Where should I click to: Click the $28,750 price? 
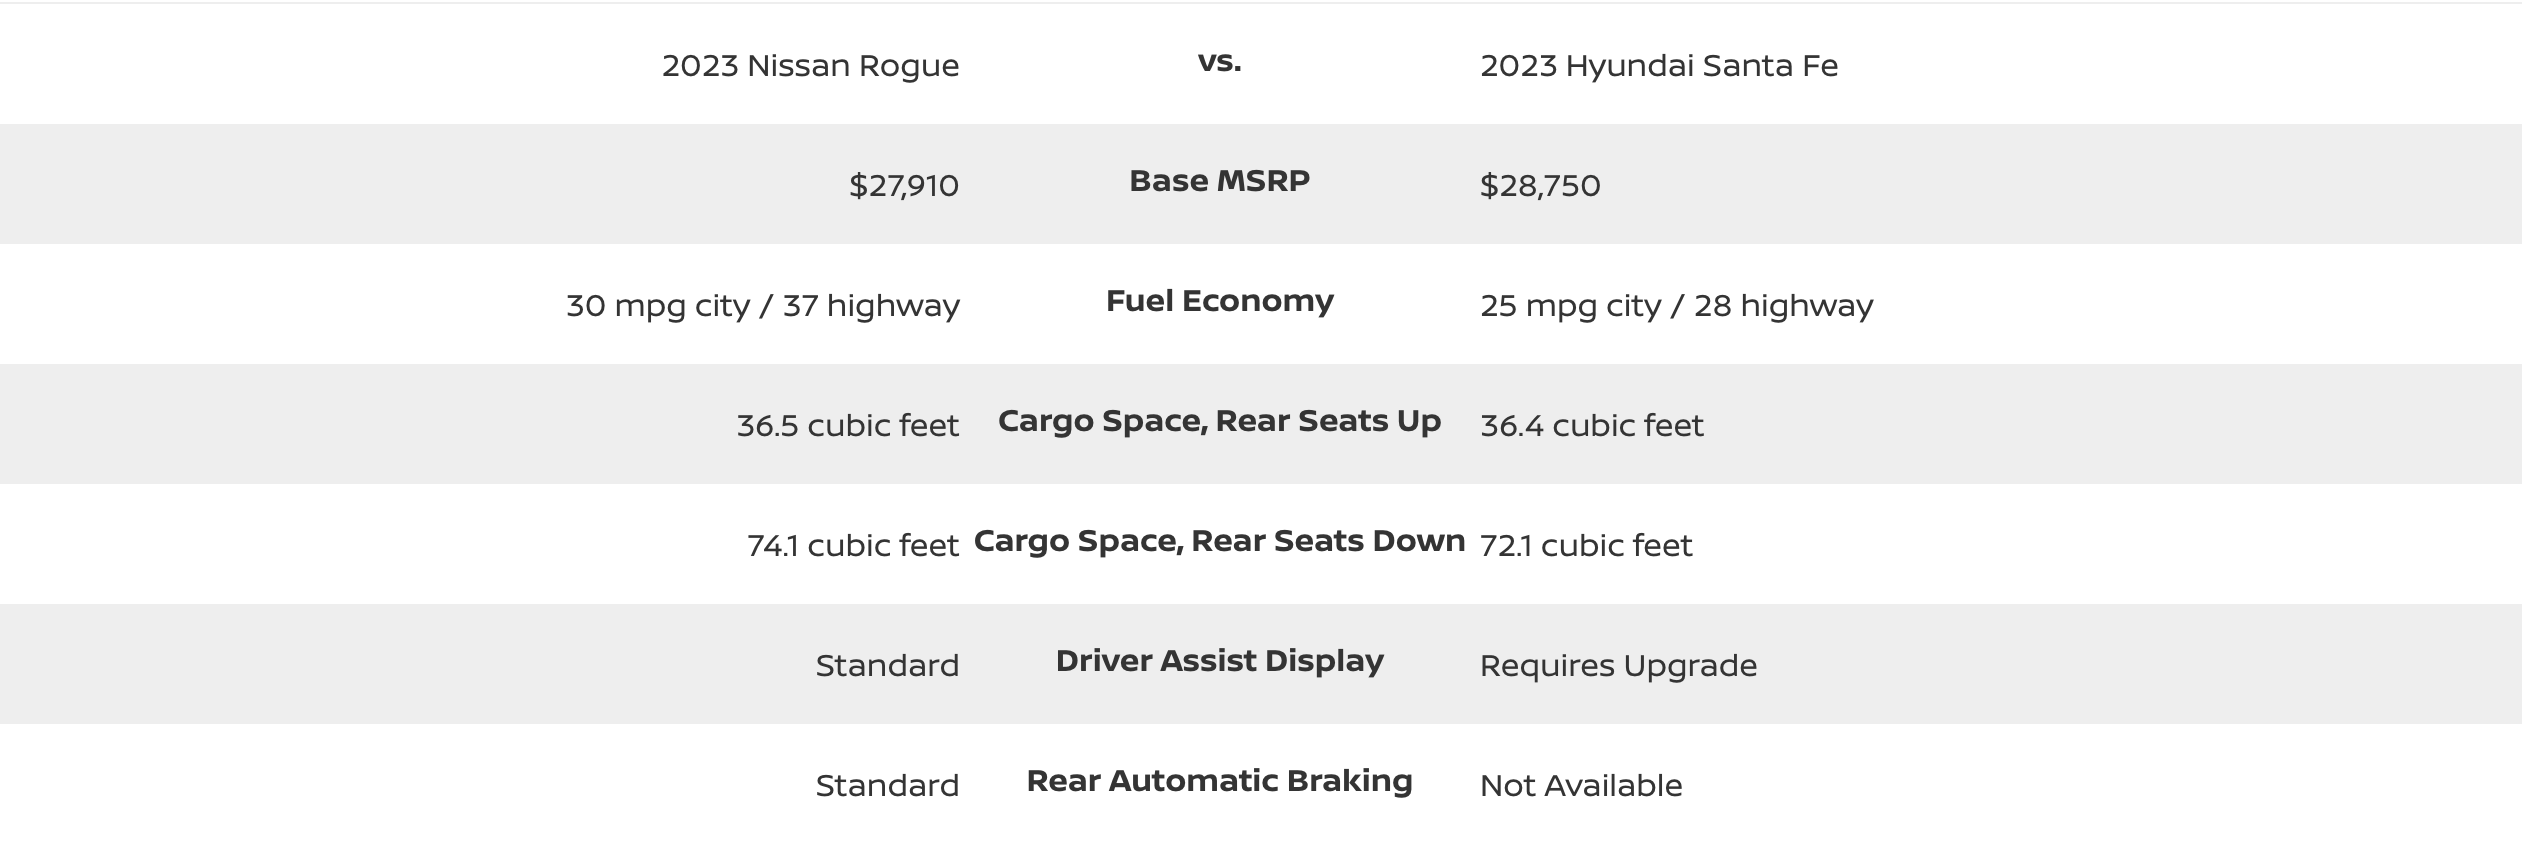1540,186
